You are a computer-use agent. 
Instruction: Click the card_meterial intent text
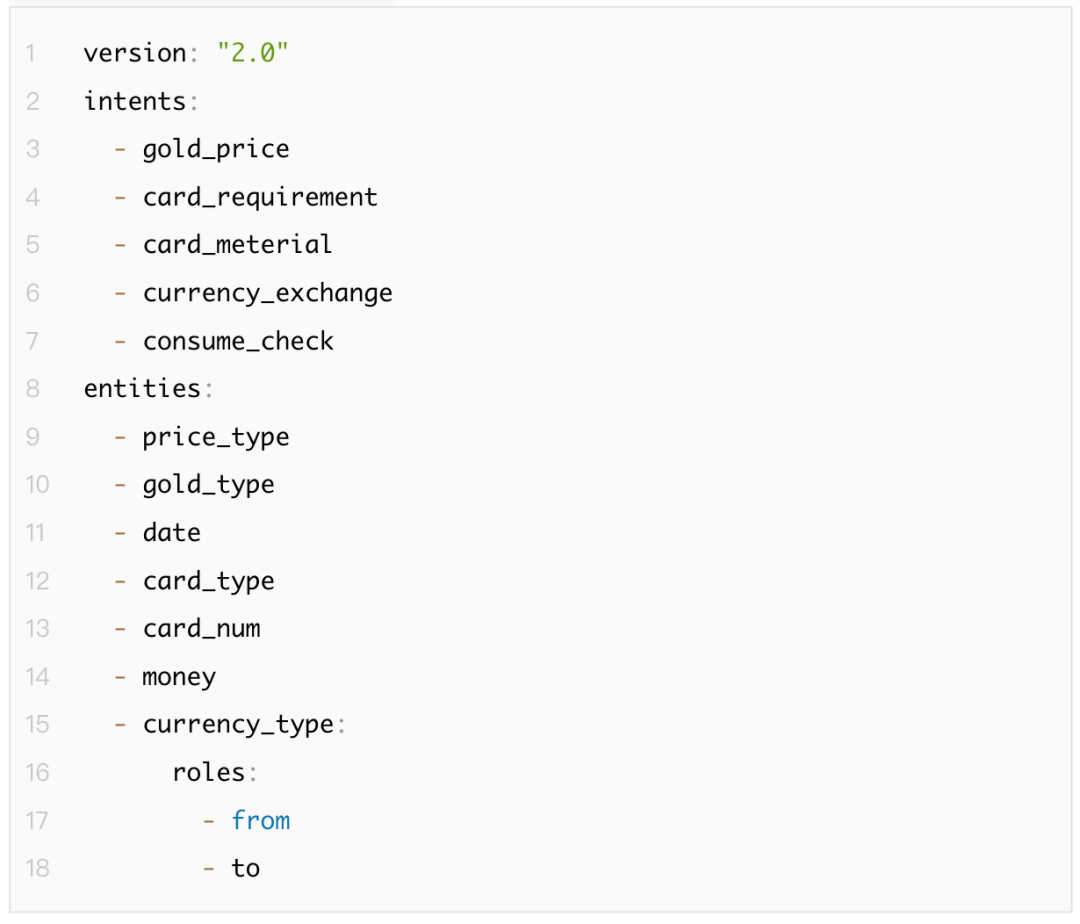(x=237, y=245)
